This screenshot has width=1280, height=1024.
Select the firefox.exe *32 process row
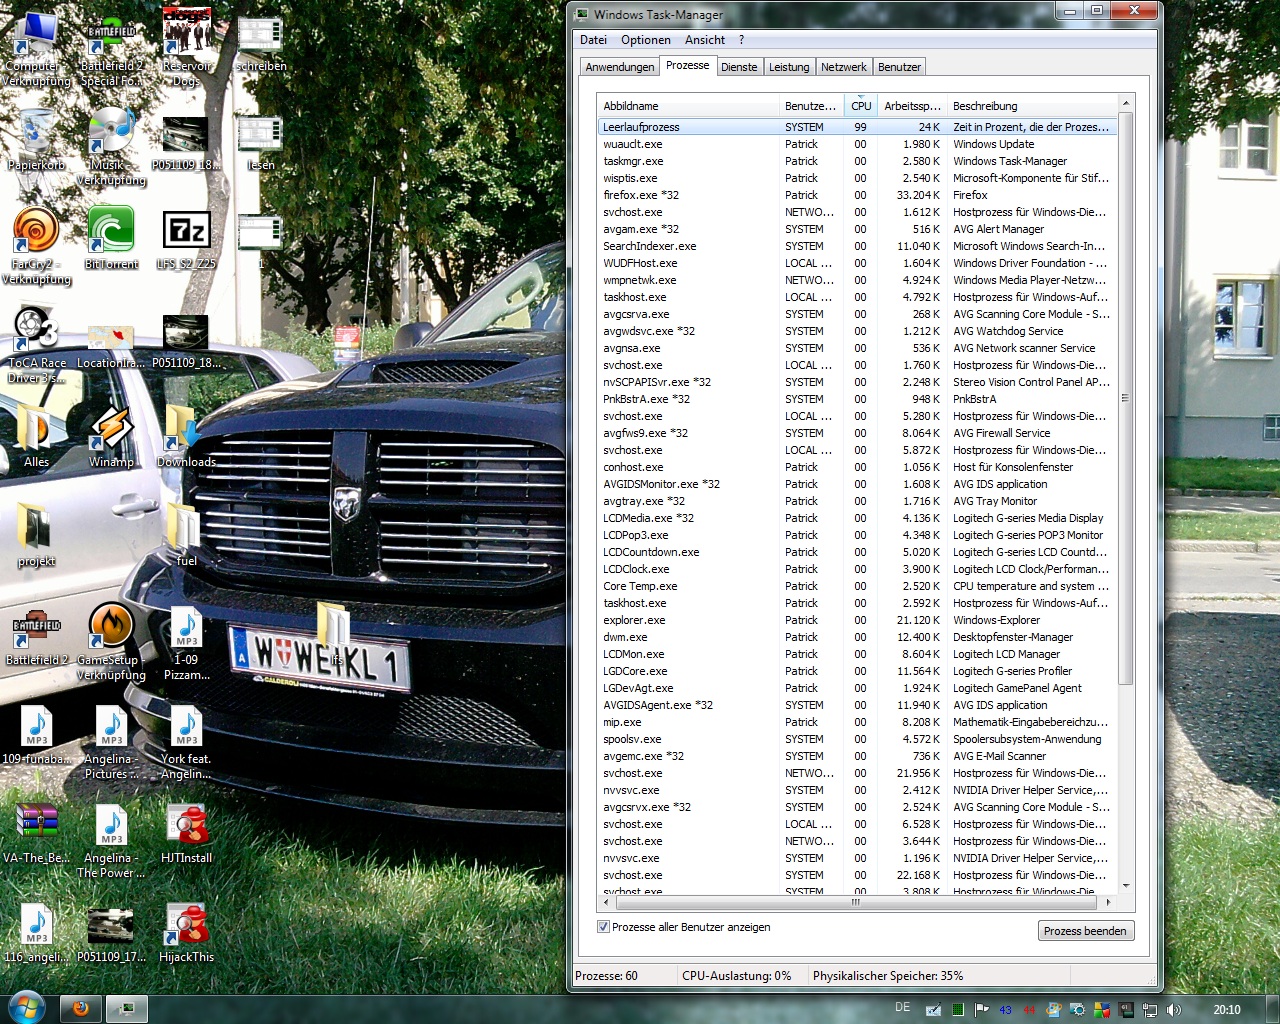click(x=857, y=195)
